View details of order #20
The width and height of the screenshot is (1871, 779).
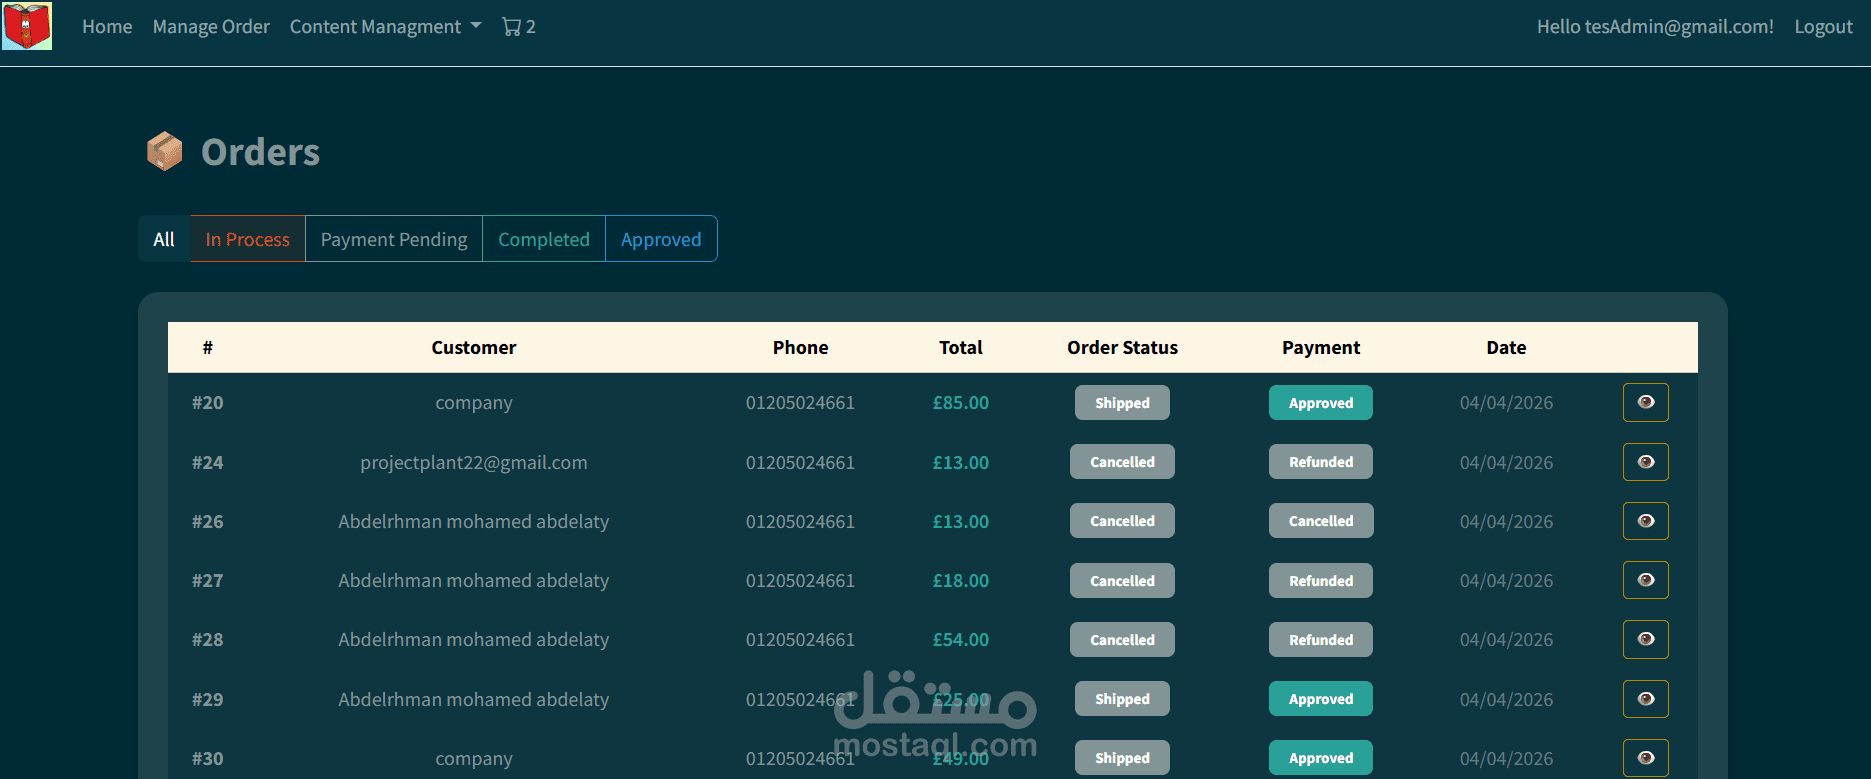[1645, 402]
